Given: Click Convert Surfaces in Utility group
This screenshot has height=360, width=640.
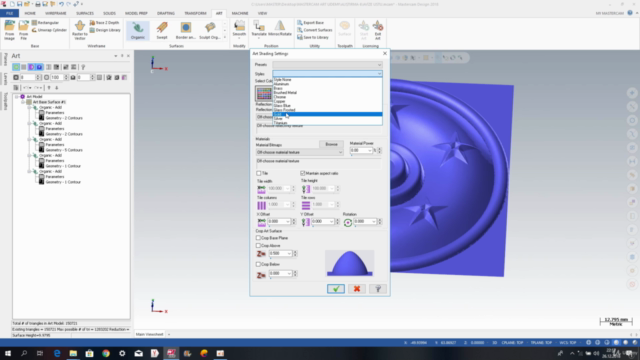Looking at the screenshot, I should pyautogui.click(x=315, y=30).
